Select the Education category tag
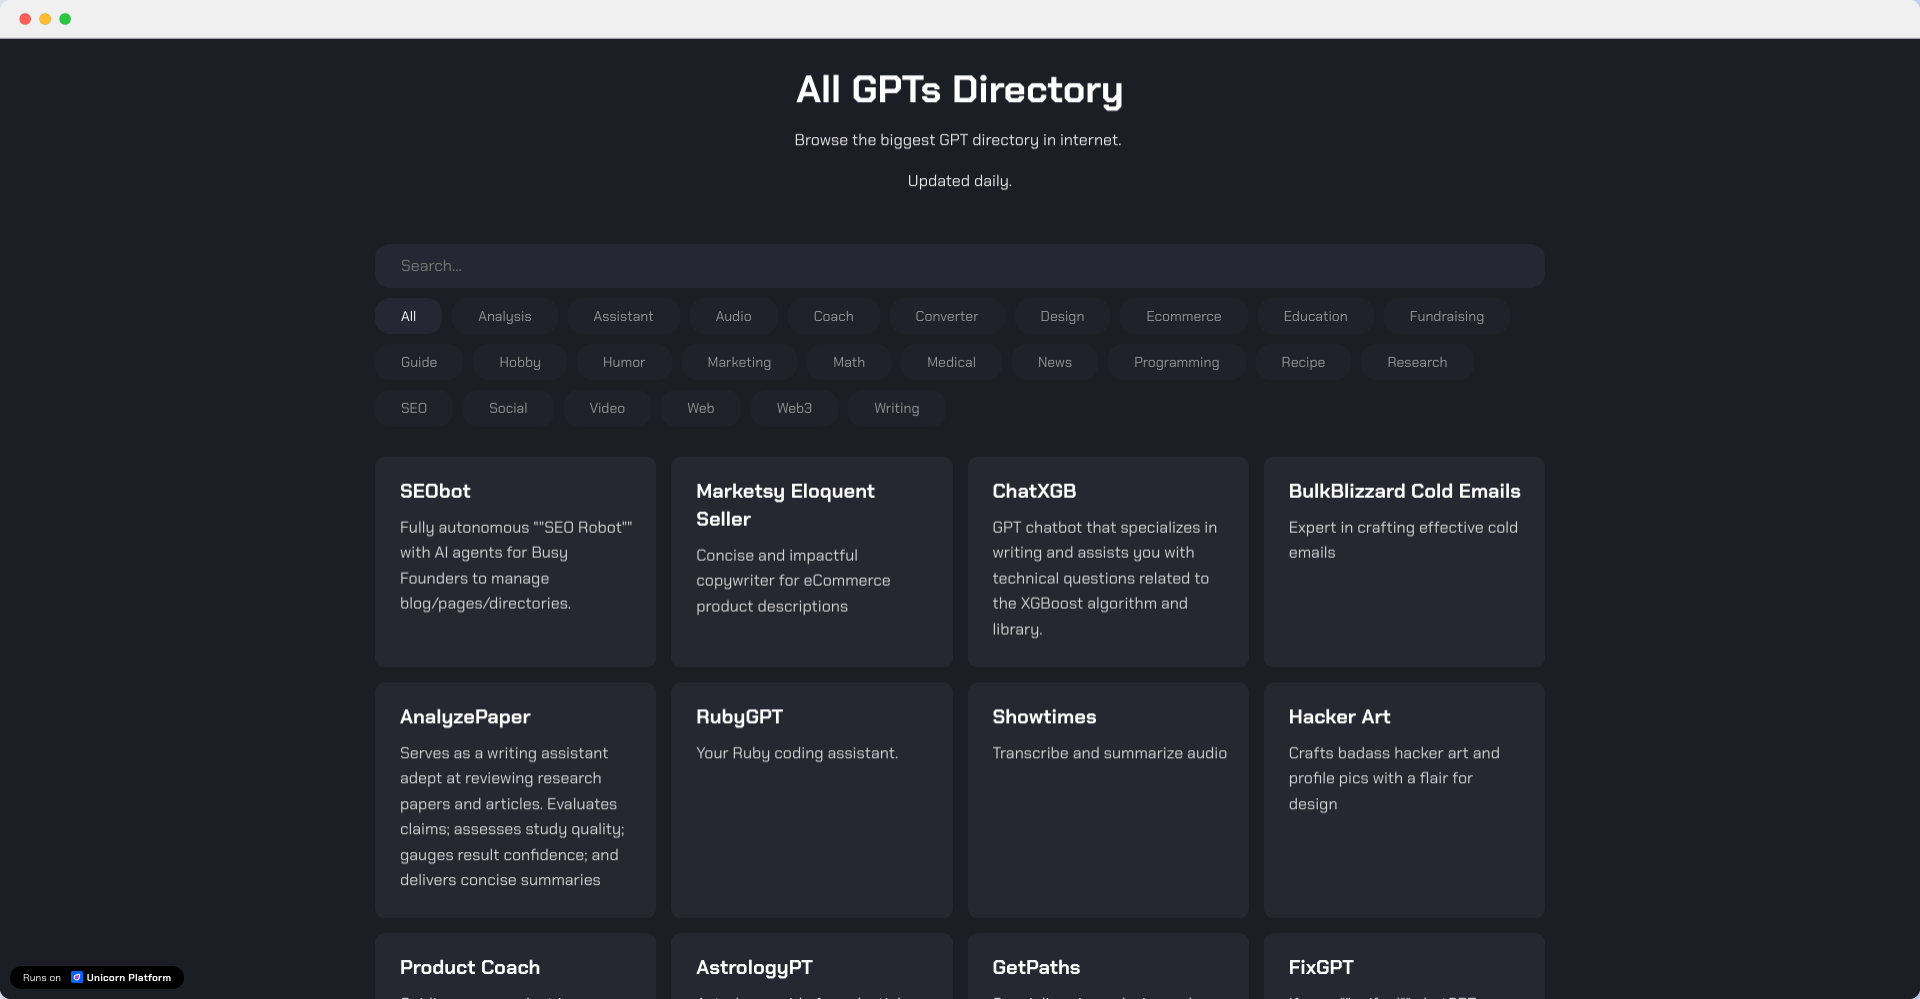Viewport: 1920px width, 999px height. (x=1315, y=316)
